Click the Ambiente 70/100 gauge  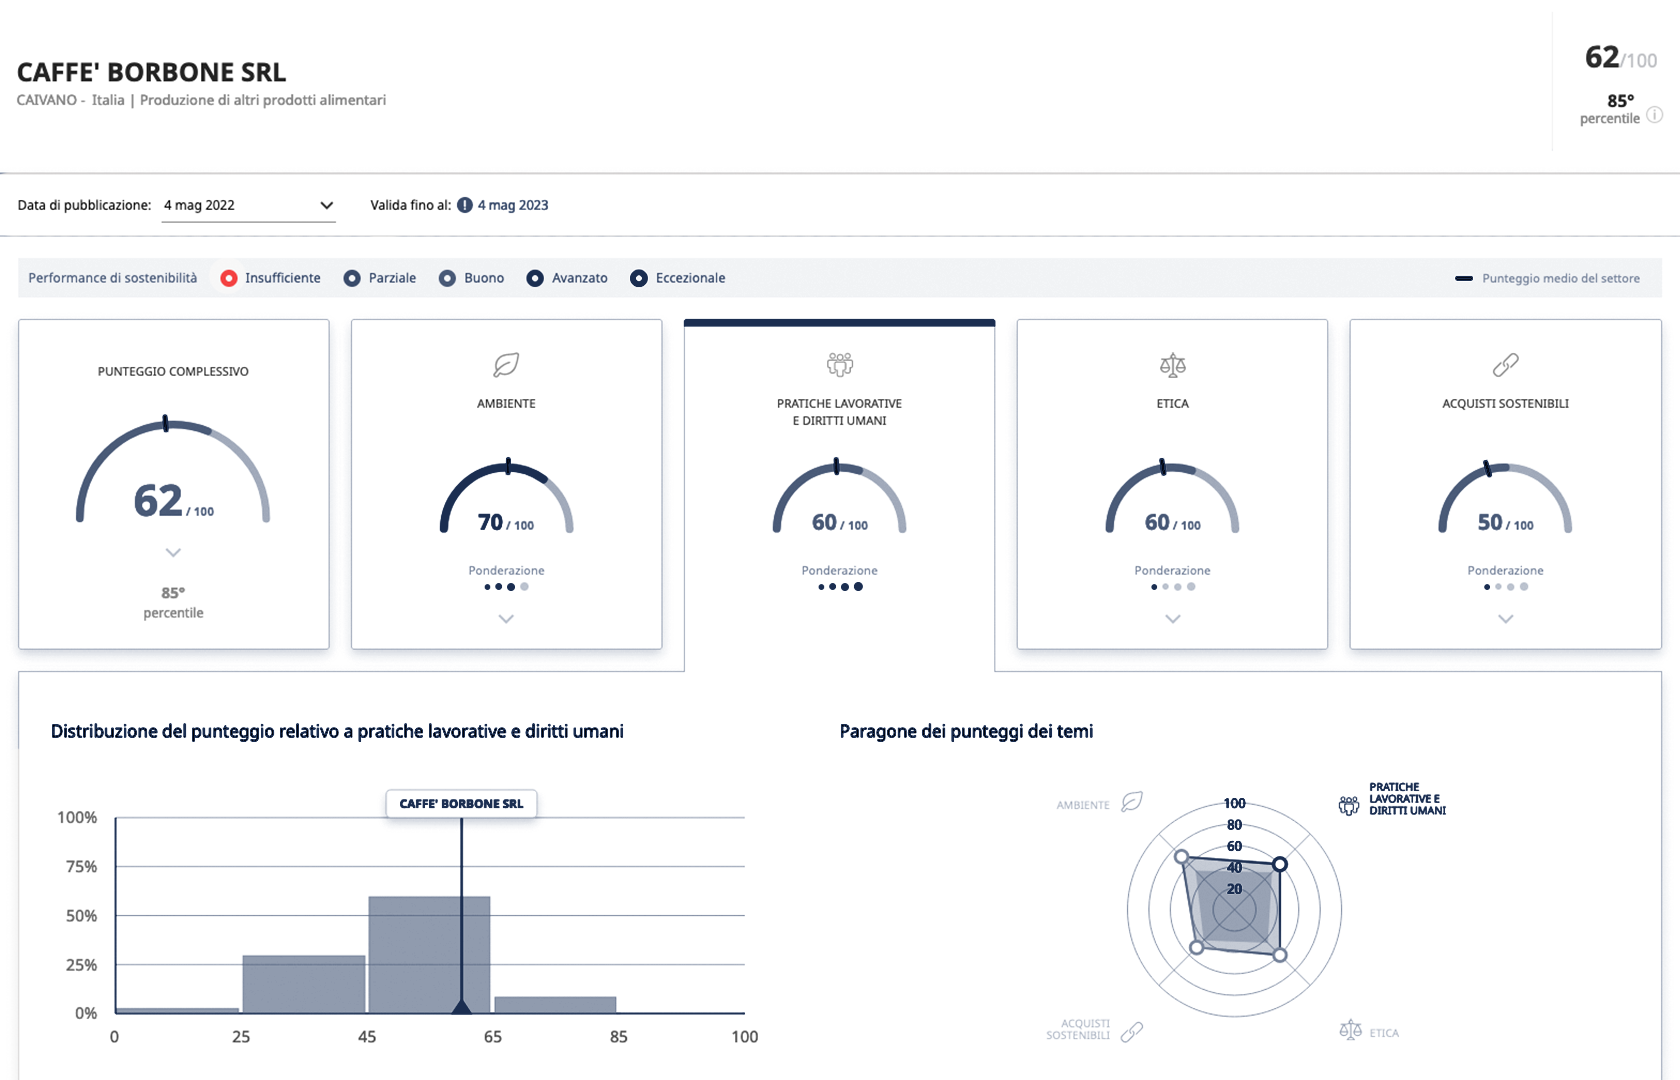506,497
